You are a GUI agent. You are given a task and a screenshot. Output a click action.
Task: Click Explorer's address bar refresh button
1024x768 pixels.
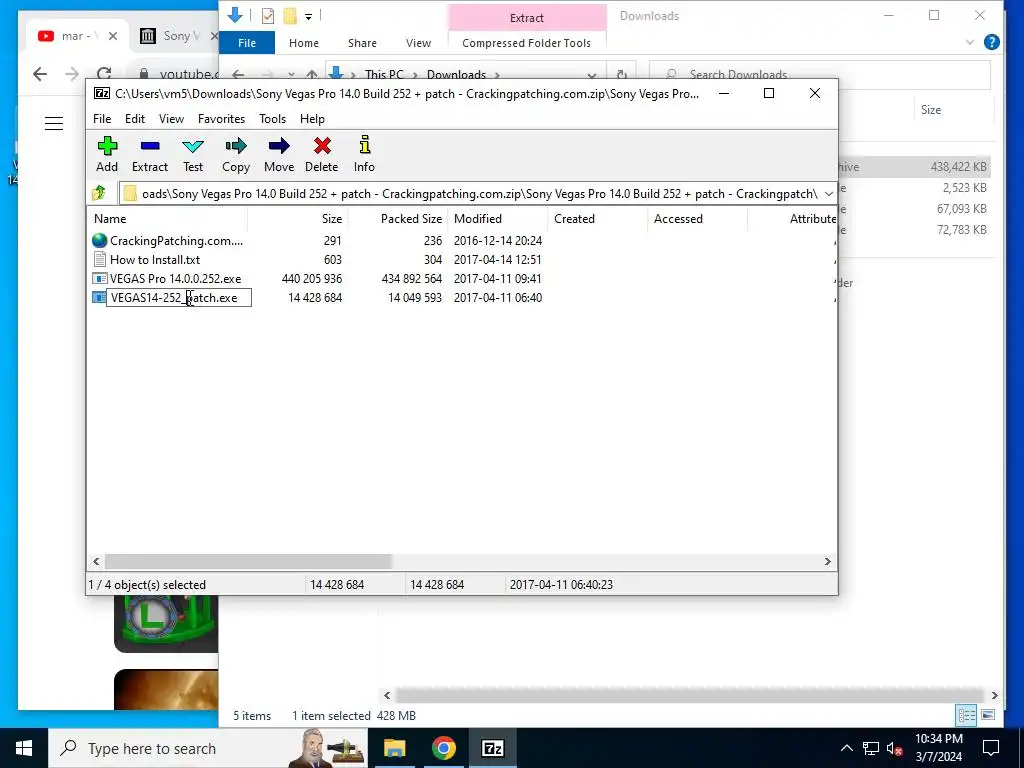point(622,74)
